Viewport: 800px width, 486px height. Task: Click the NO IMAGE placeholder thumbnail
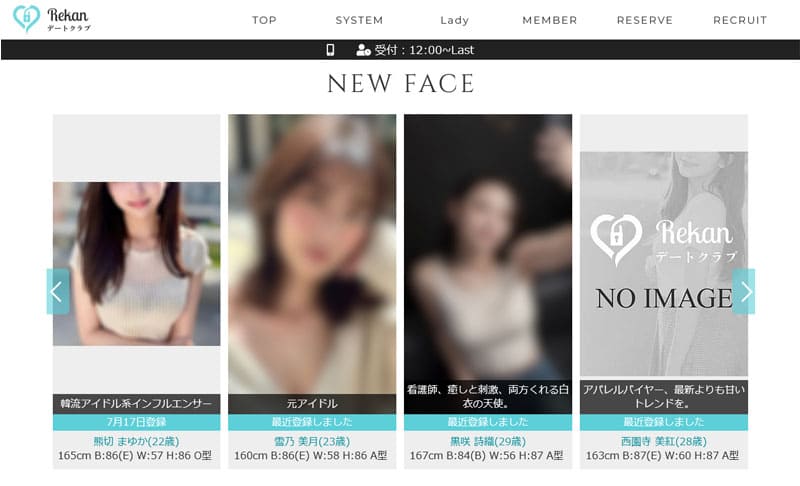[664, 263]
